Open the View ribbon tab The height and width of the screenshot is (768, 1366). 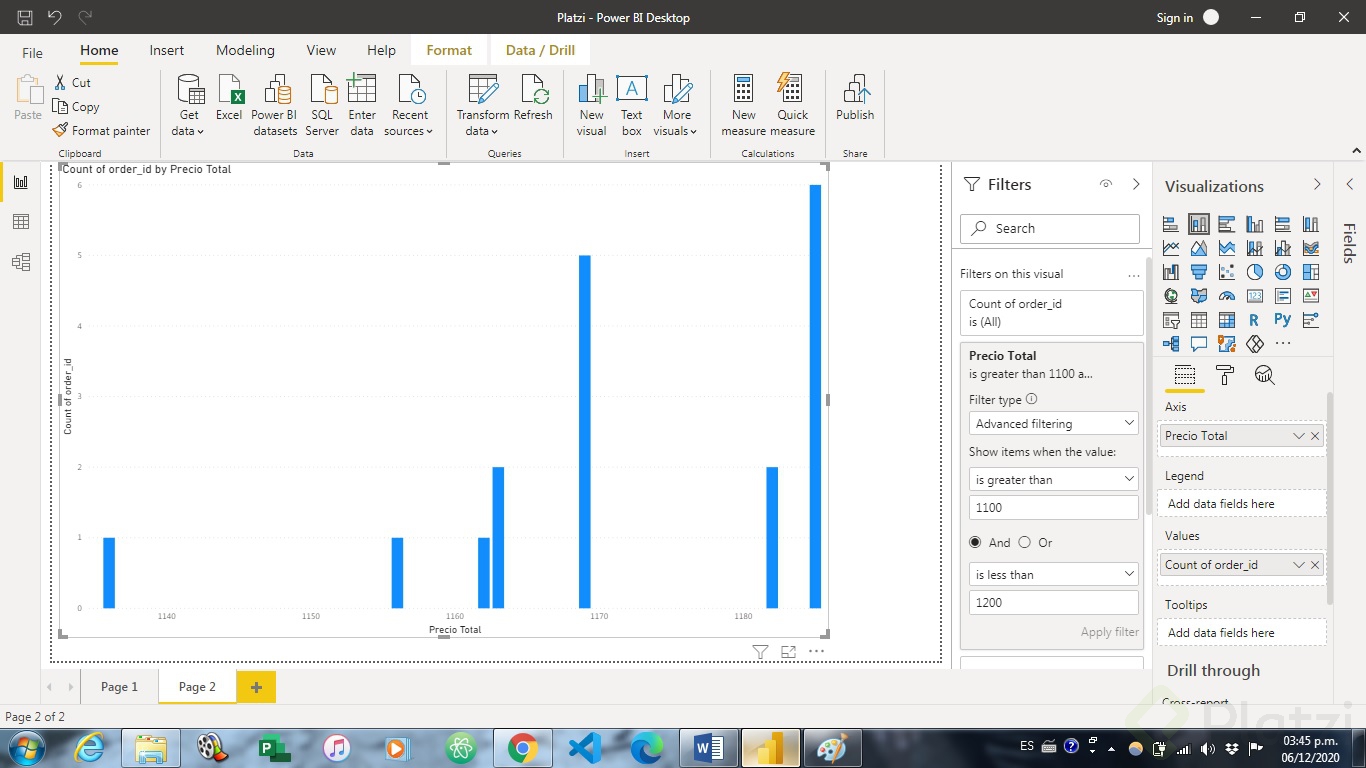[x=321, y=51]
